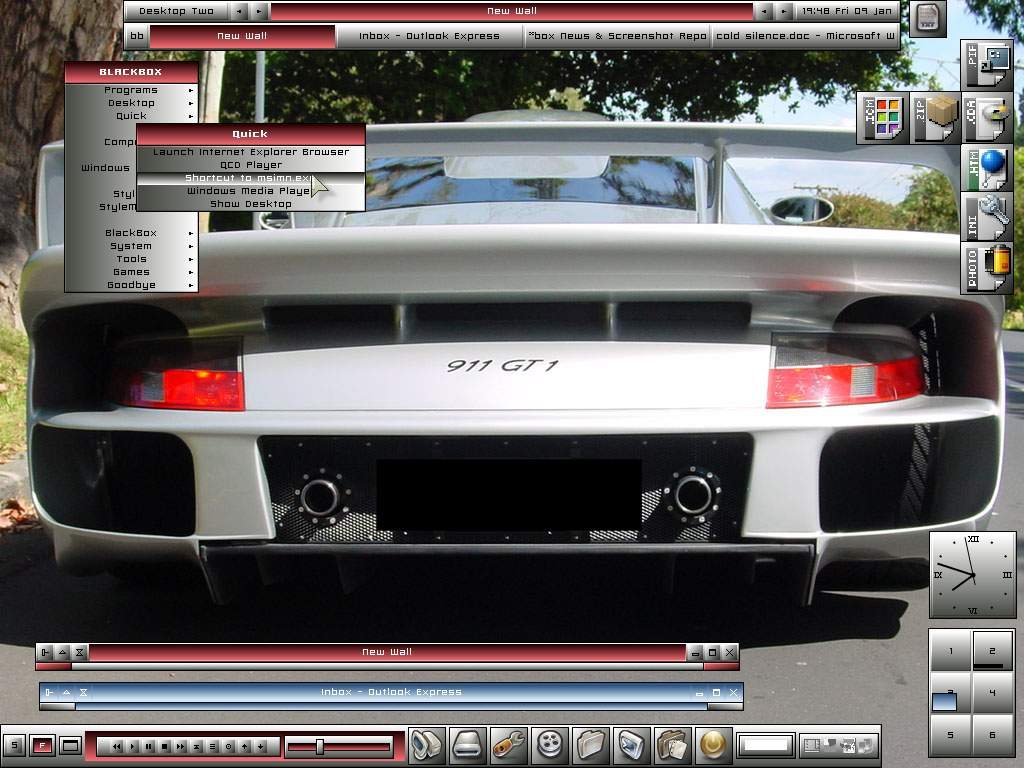This screenshot has width=1024, height=768.
Task: Open the INI wrench file icon
Action: pyautogui.click(x=987, y=216)
